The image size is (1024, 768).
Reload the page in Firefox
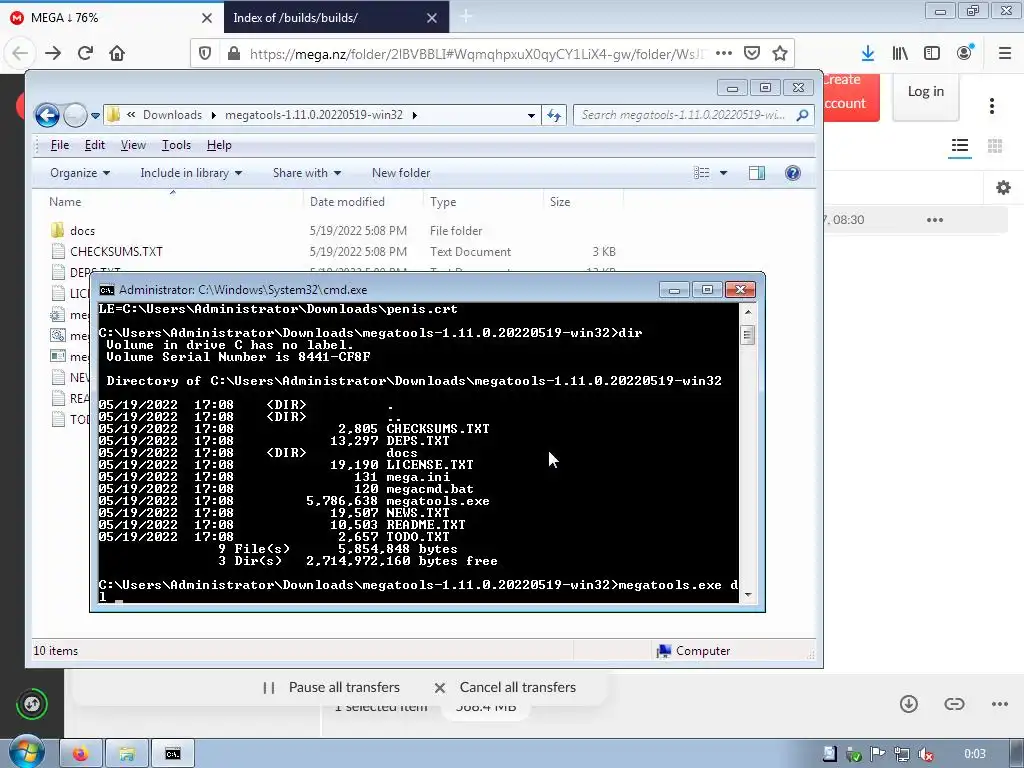[85, 53]
